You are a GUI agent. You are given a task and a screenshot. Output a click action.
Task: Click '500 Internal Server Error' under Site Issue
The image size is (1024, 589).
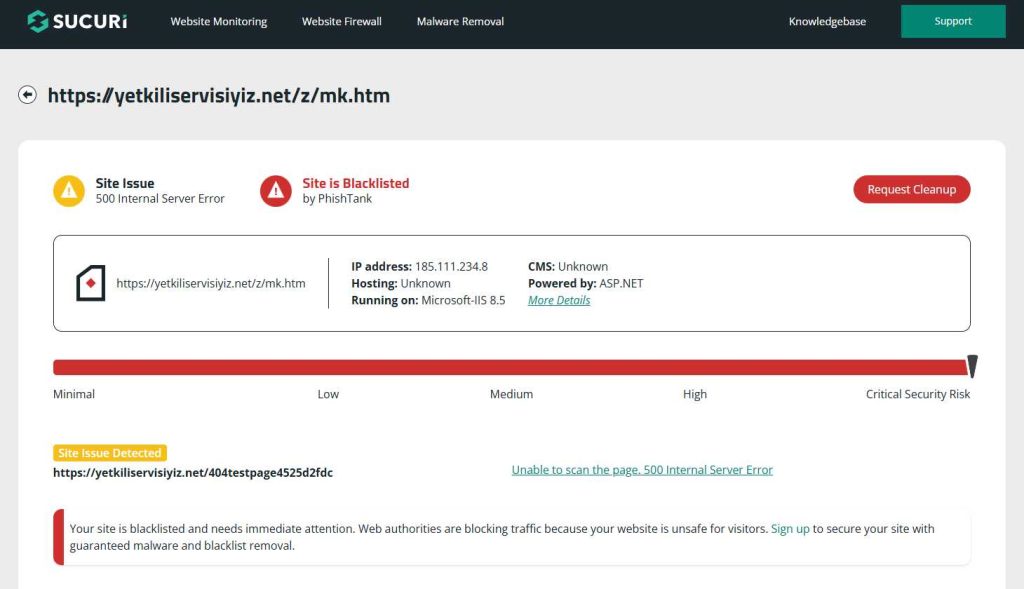point(160,199)
